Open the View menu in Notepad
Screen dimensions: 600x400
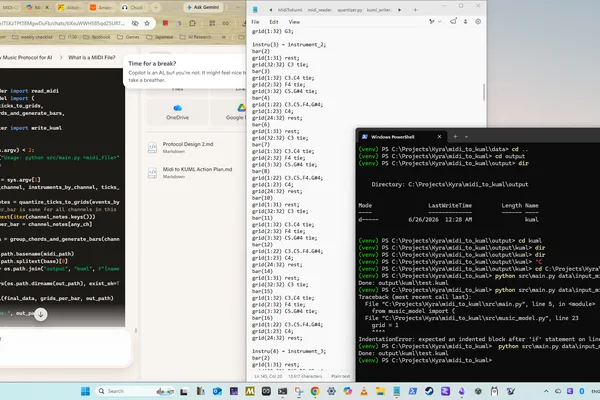294,22
